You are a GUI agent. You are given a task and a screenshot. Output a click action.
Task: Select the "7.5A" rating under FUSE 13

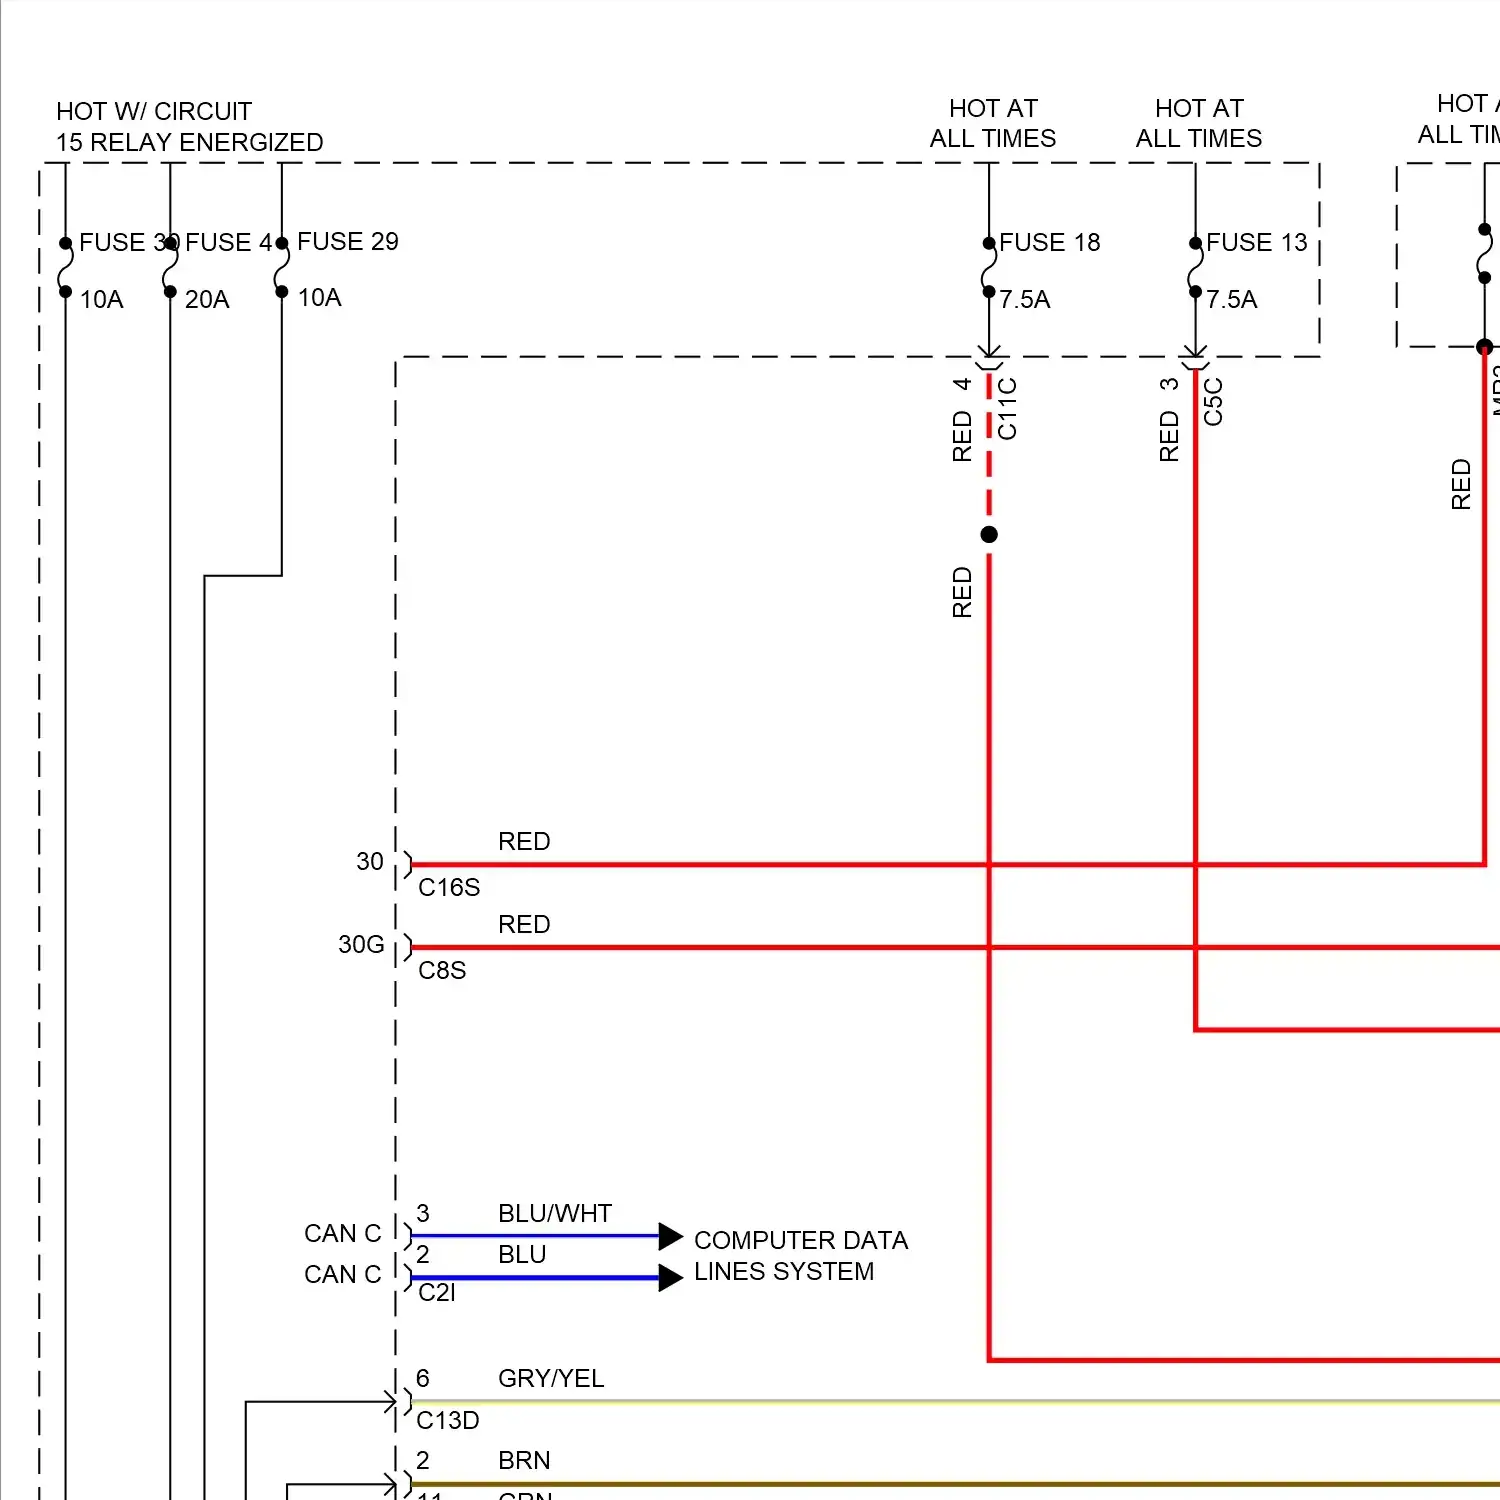tap(1232, 299)
